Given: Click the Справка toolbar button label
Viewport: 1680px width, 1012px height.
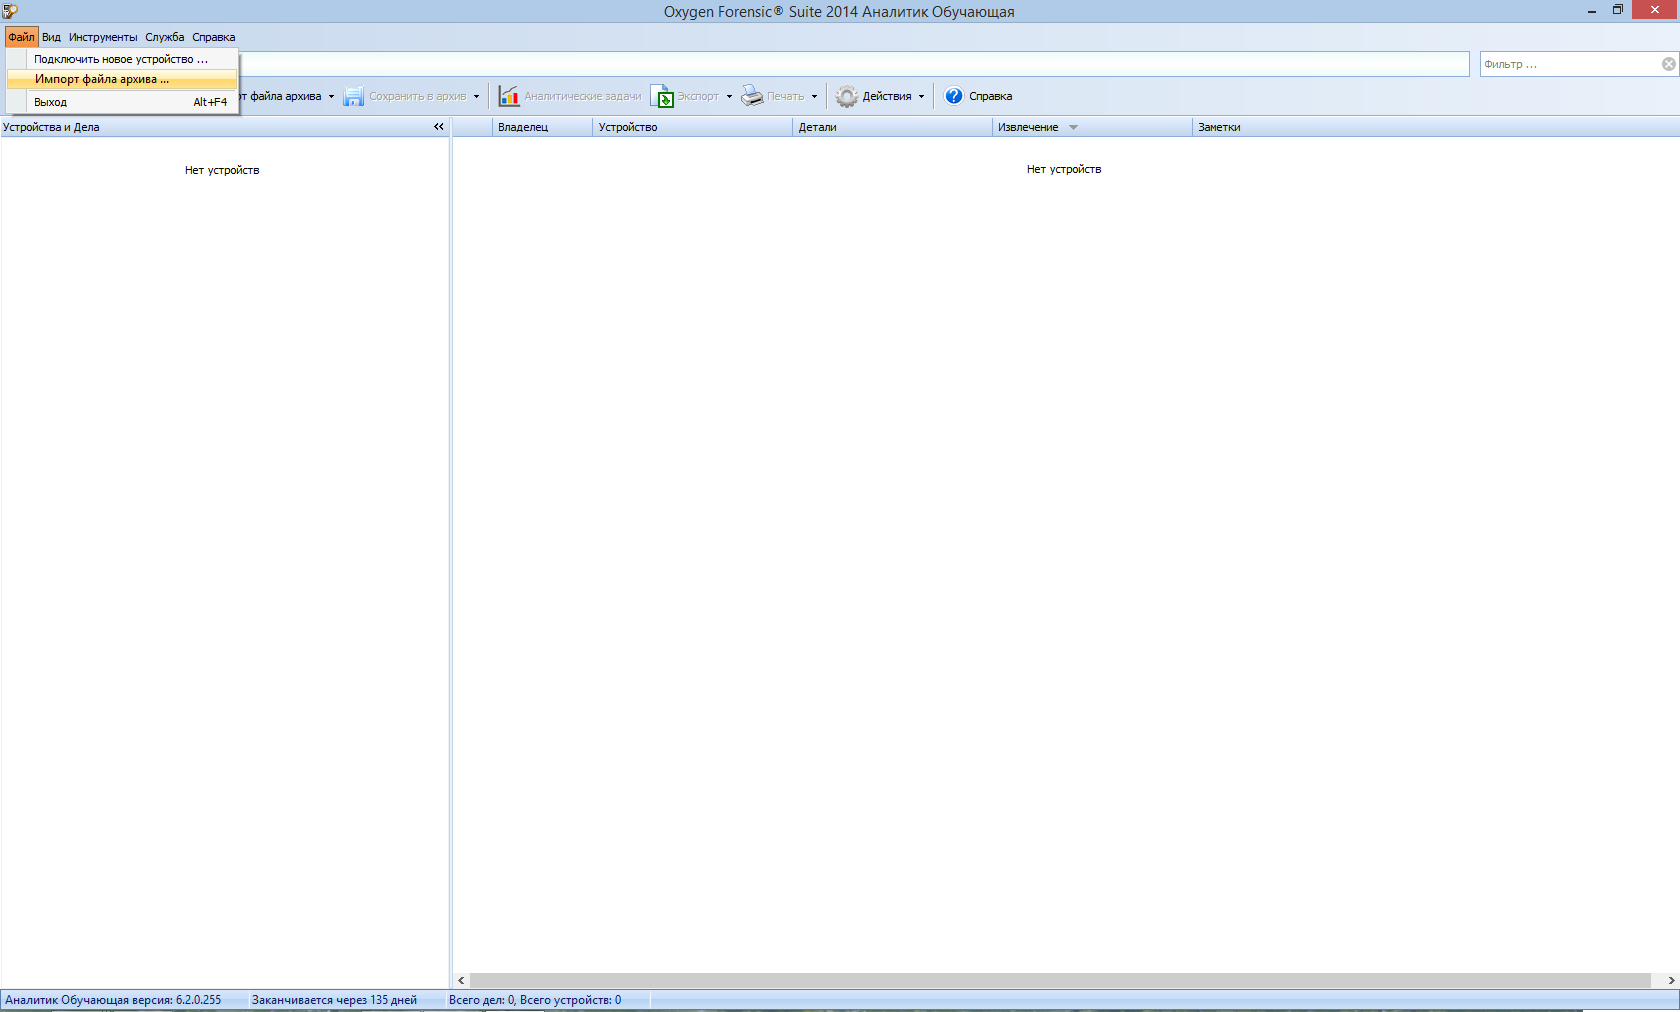Looking at the screenshot, I should coord(991,97).
